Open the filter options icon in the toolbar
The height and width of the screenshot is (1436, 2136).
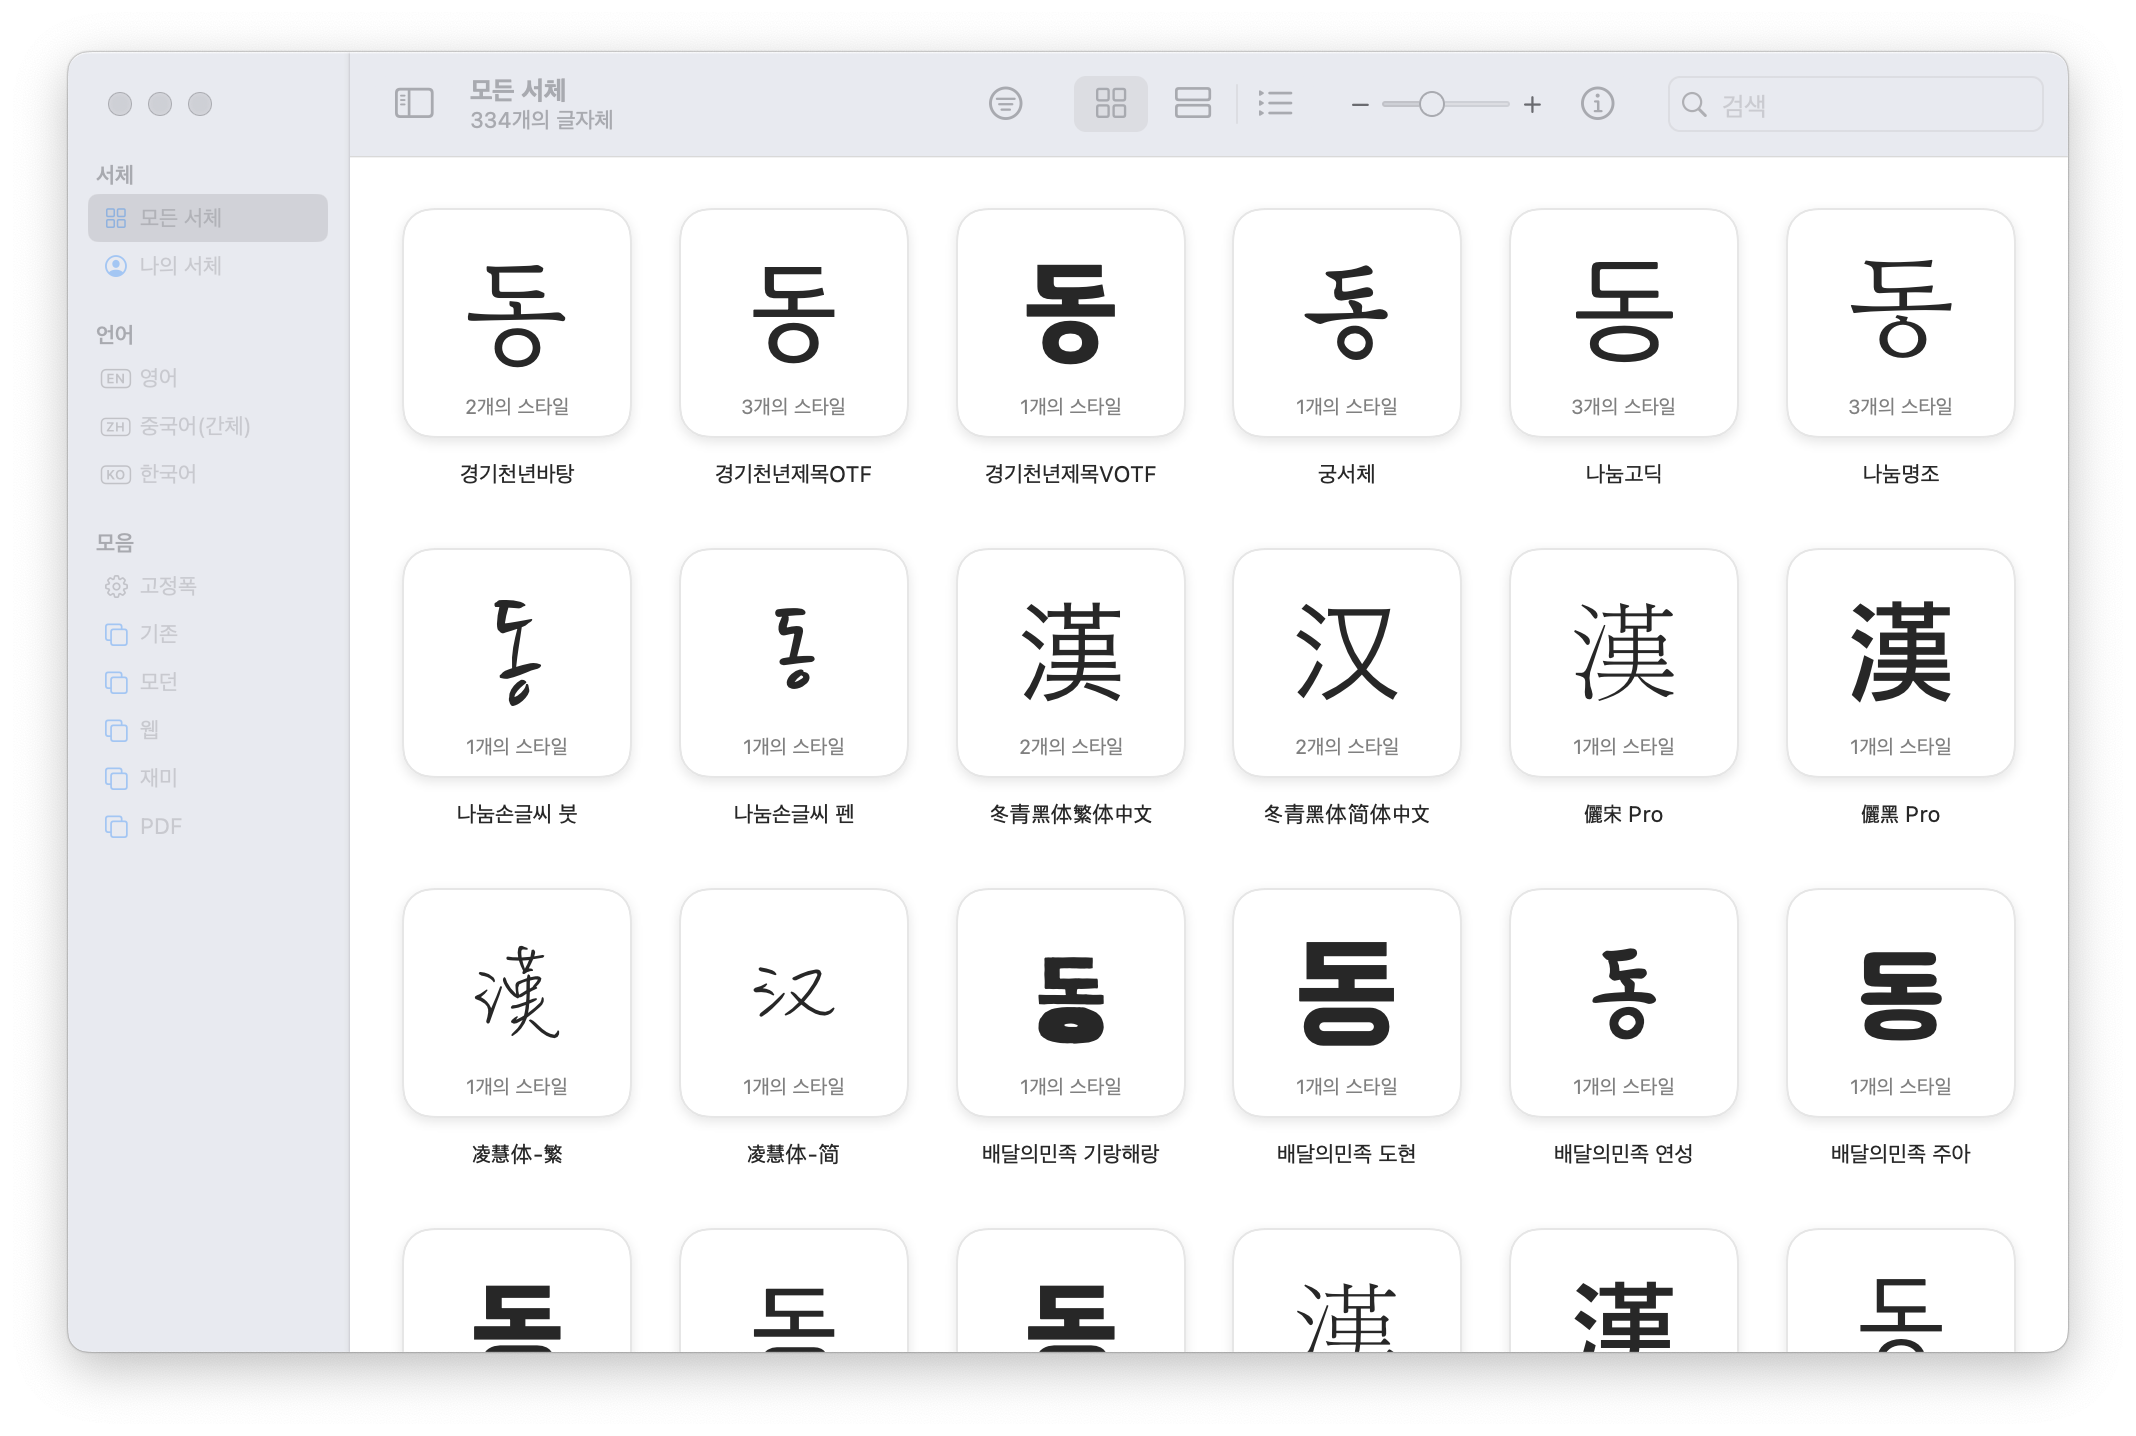[1006, 103]
